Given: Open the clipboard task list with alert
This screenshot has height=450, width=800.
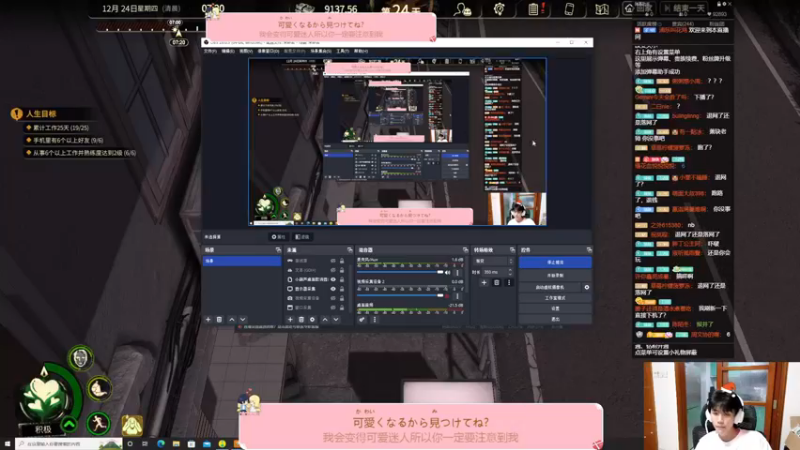Looking at the screenshot, I should point(535,9).
